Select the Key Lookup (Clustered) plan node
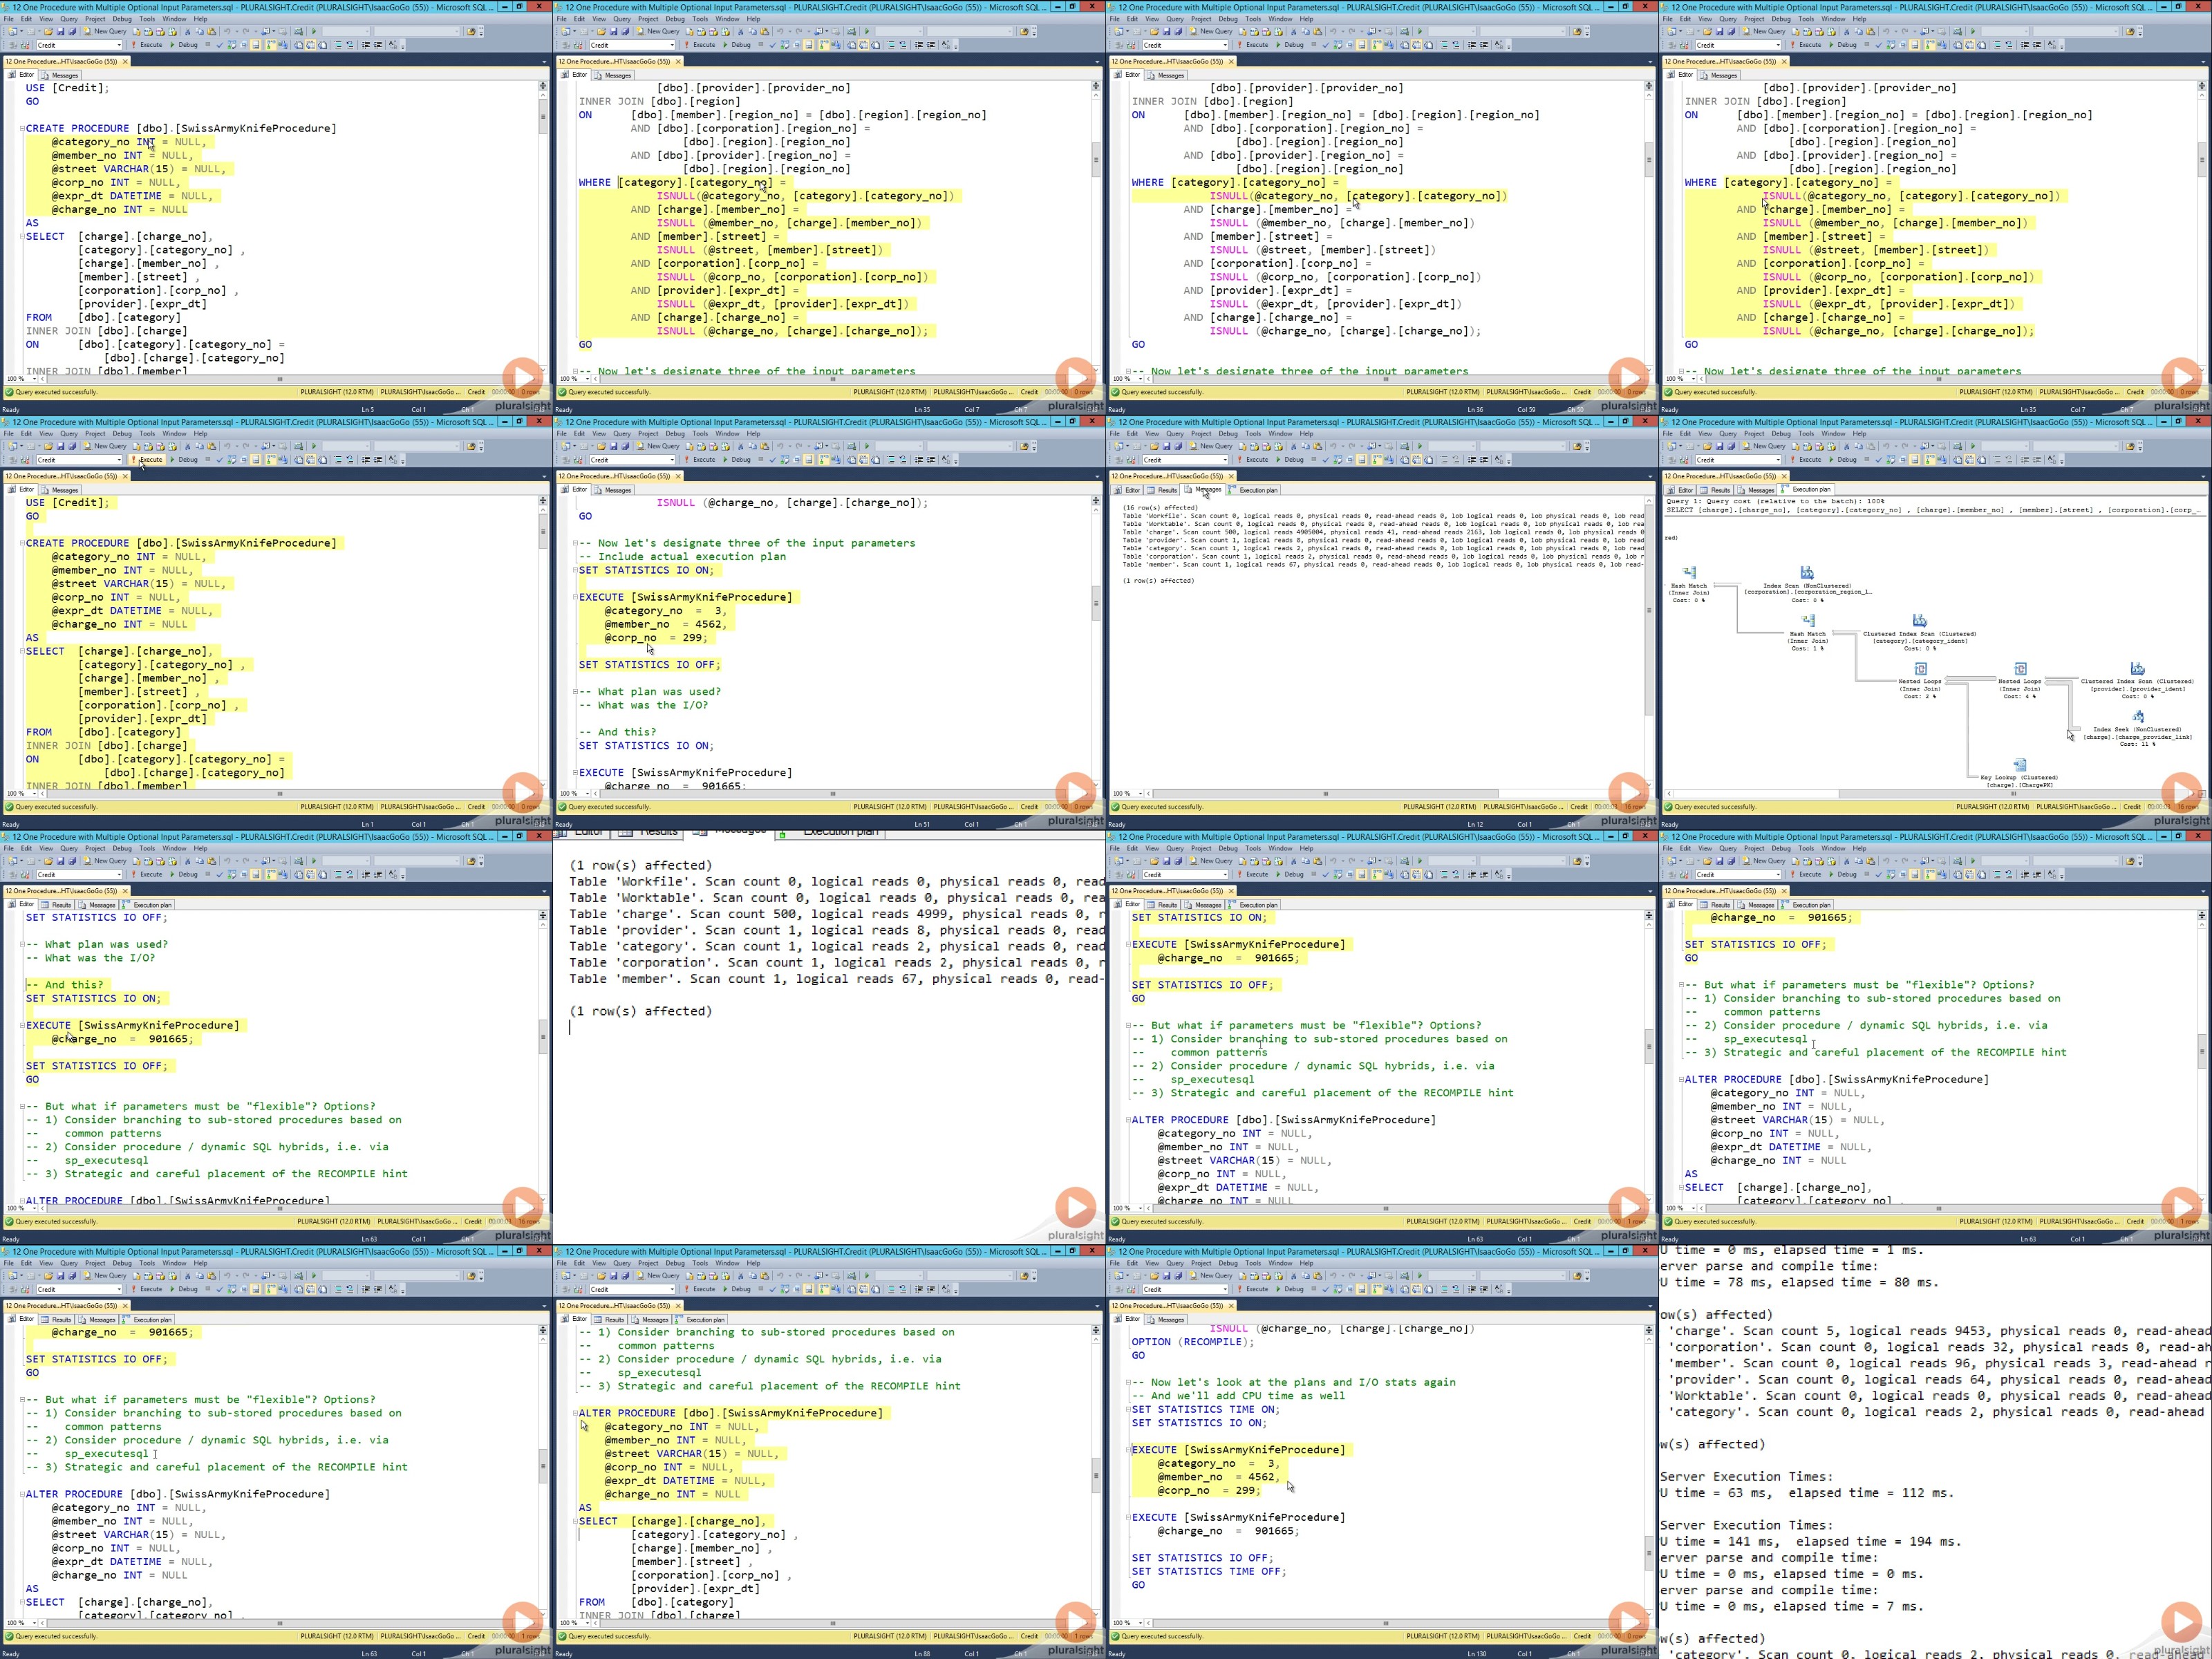Viewport: 2212px width, 1659px height. click(2020, 773)
